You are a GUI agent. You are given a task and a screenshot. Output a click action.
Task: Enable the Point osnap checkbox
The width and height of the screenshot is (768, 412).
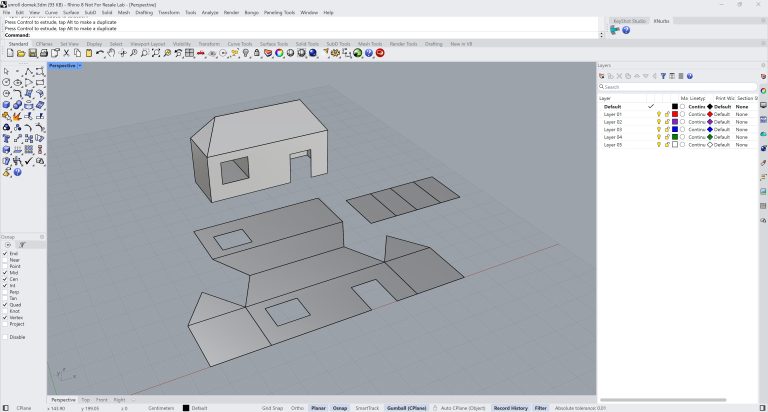pos(5,267)
